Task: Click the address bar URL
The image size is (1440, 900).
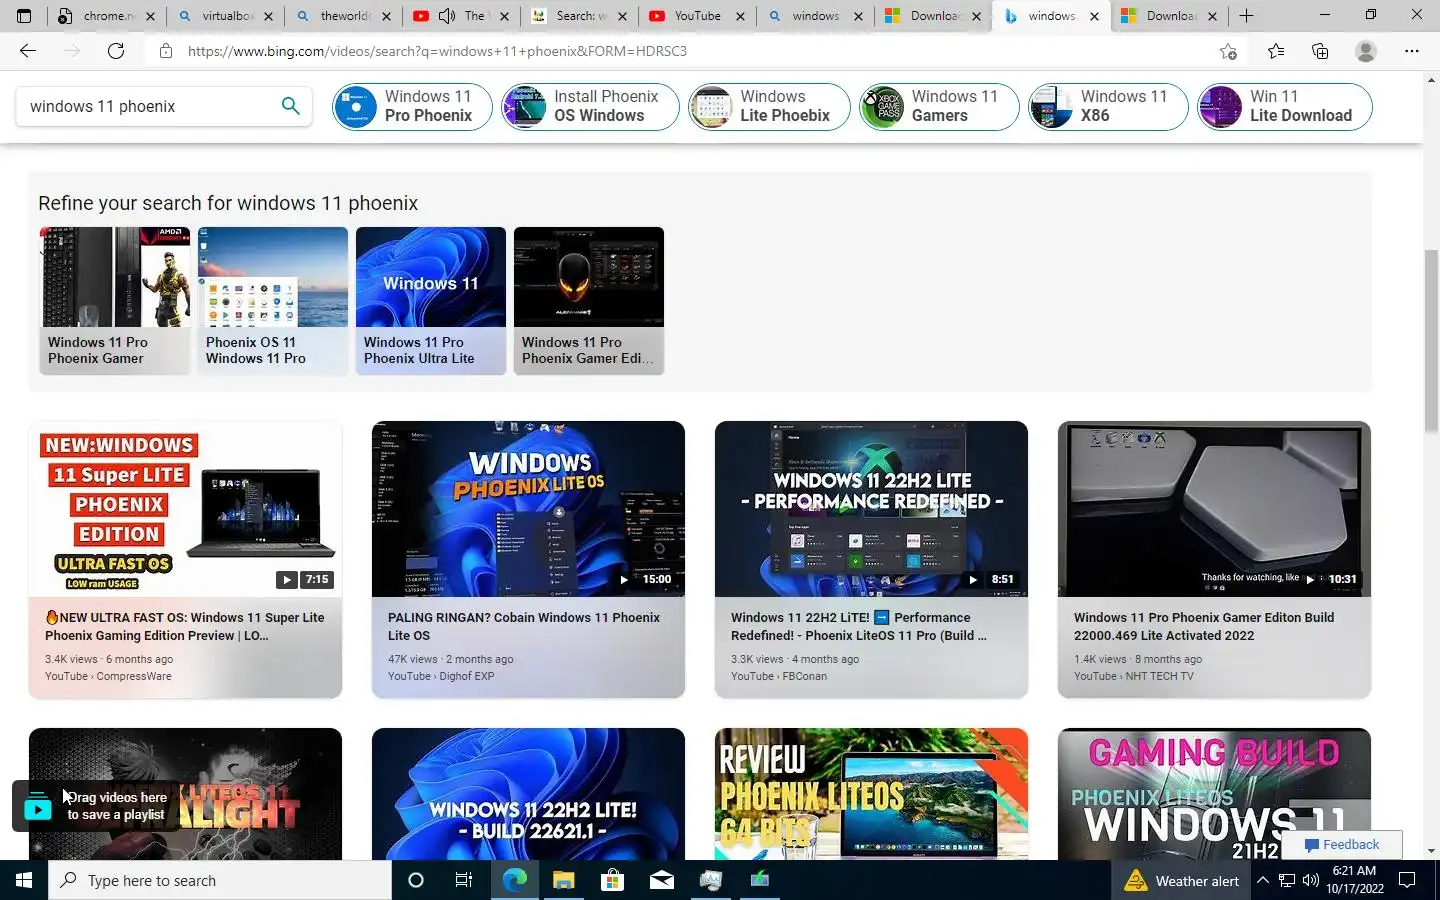Action: point(437,51)
